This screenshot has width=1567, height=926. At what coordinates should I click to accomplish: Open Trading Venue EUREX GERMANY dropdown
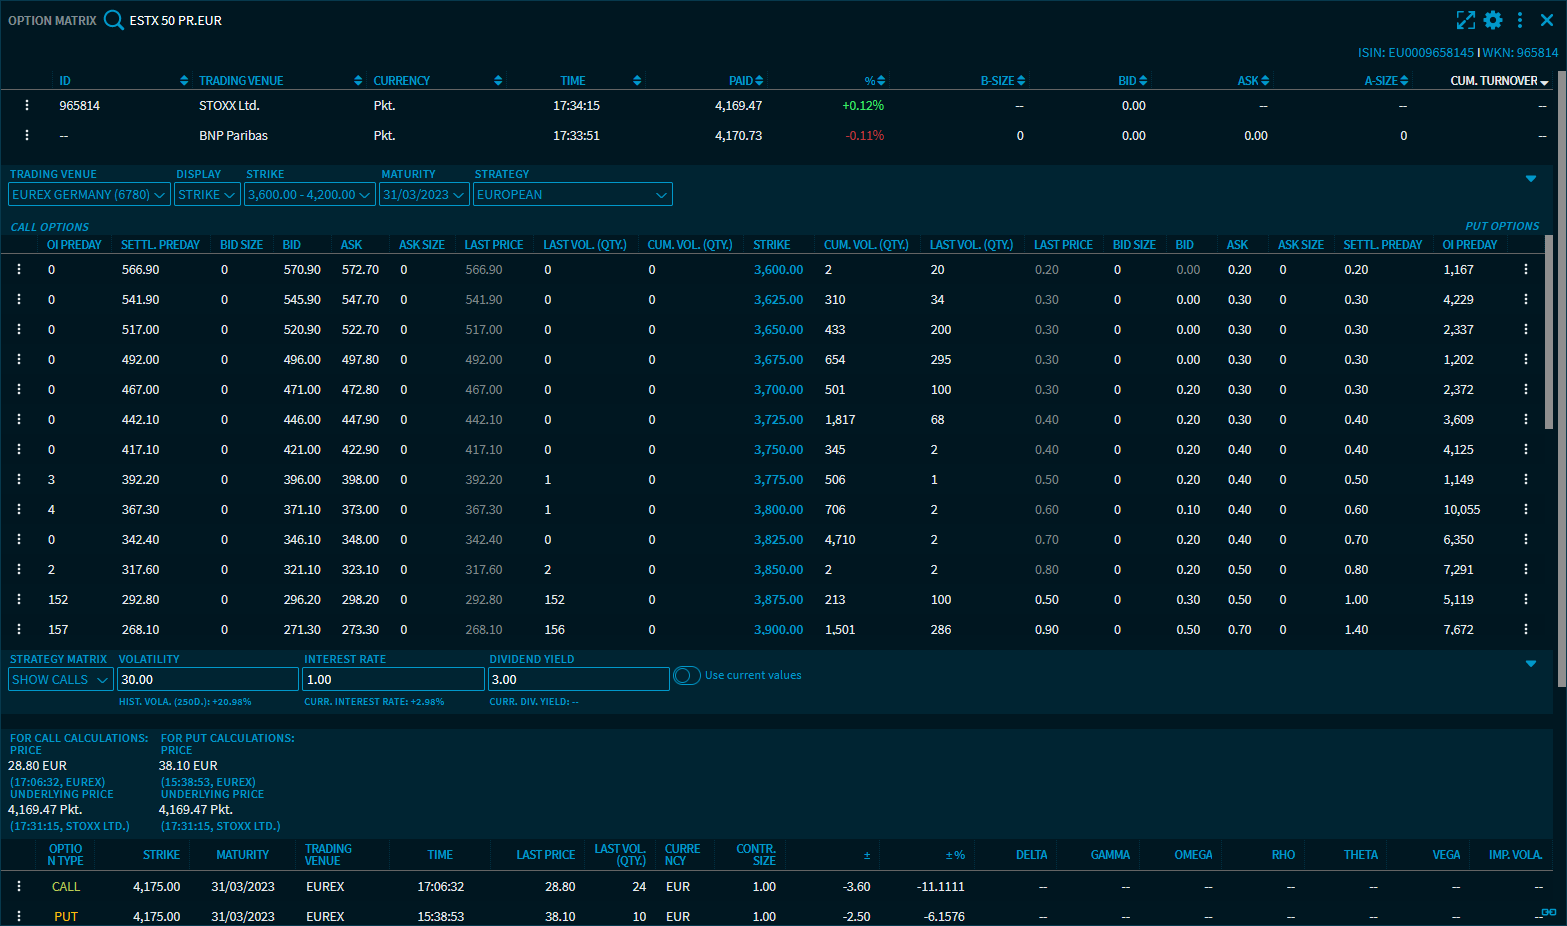[x=89, y=195]
